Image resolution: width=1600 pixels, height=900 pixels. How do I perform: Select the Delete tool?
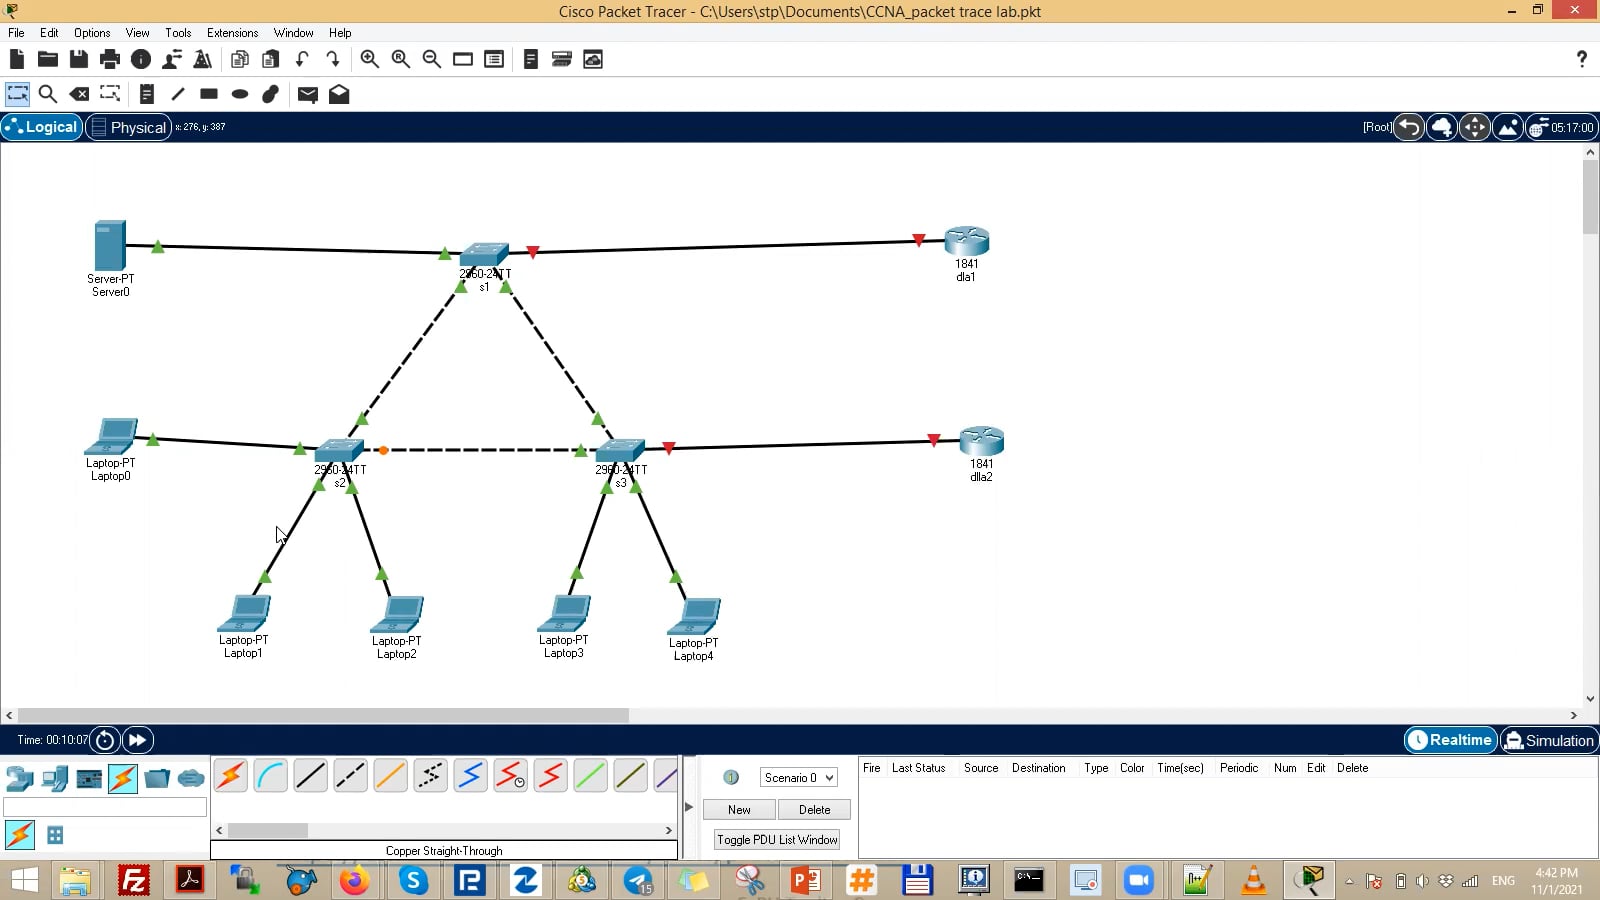pos(80,94)
